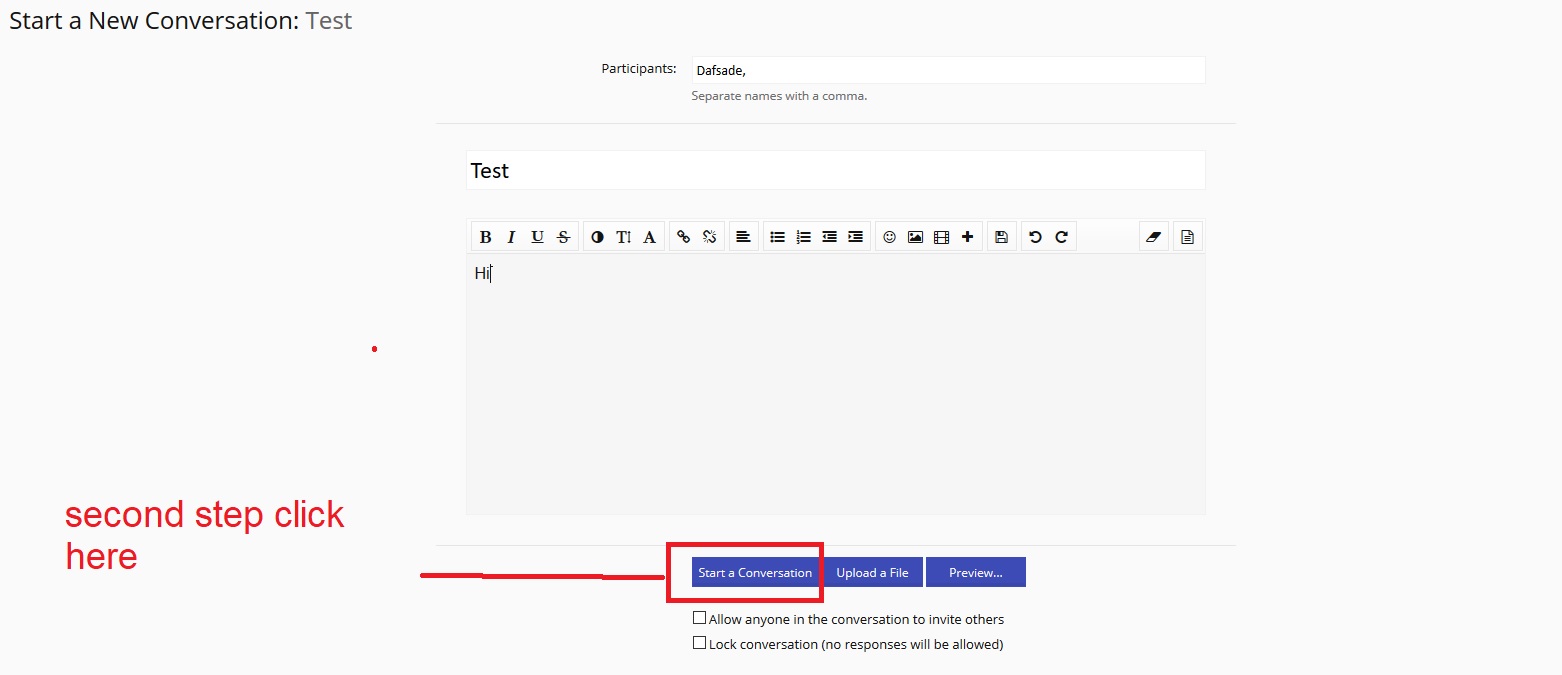Remove link with the unlink icon

(x=709, y=237)
